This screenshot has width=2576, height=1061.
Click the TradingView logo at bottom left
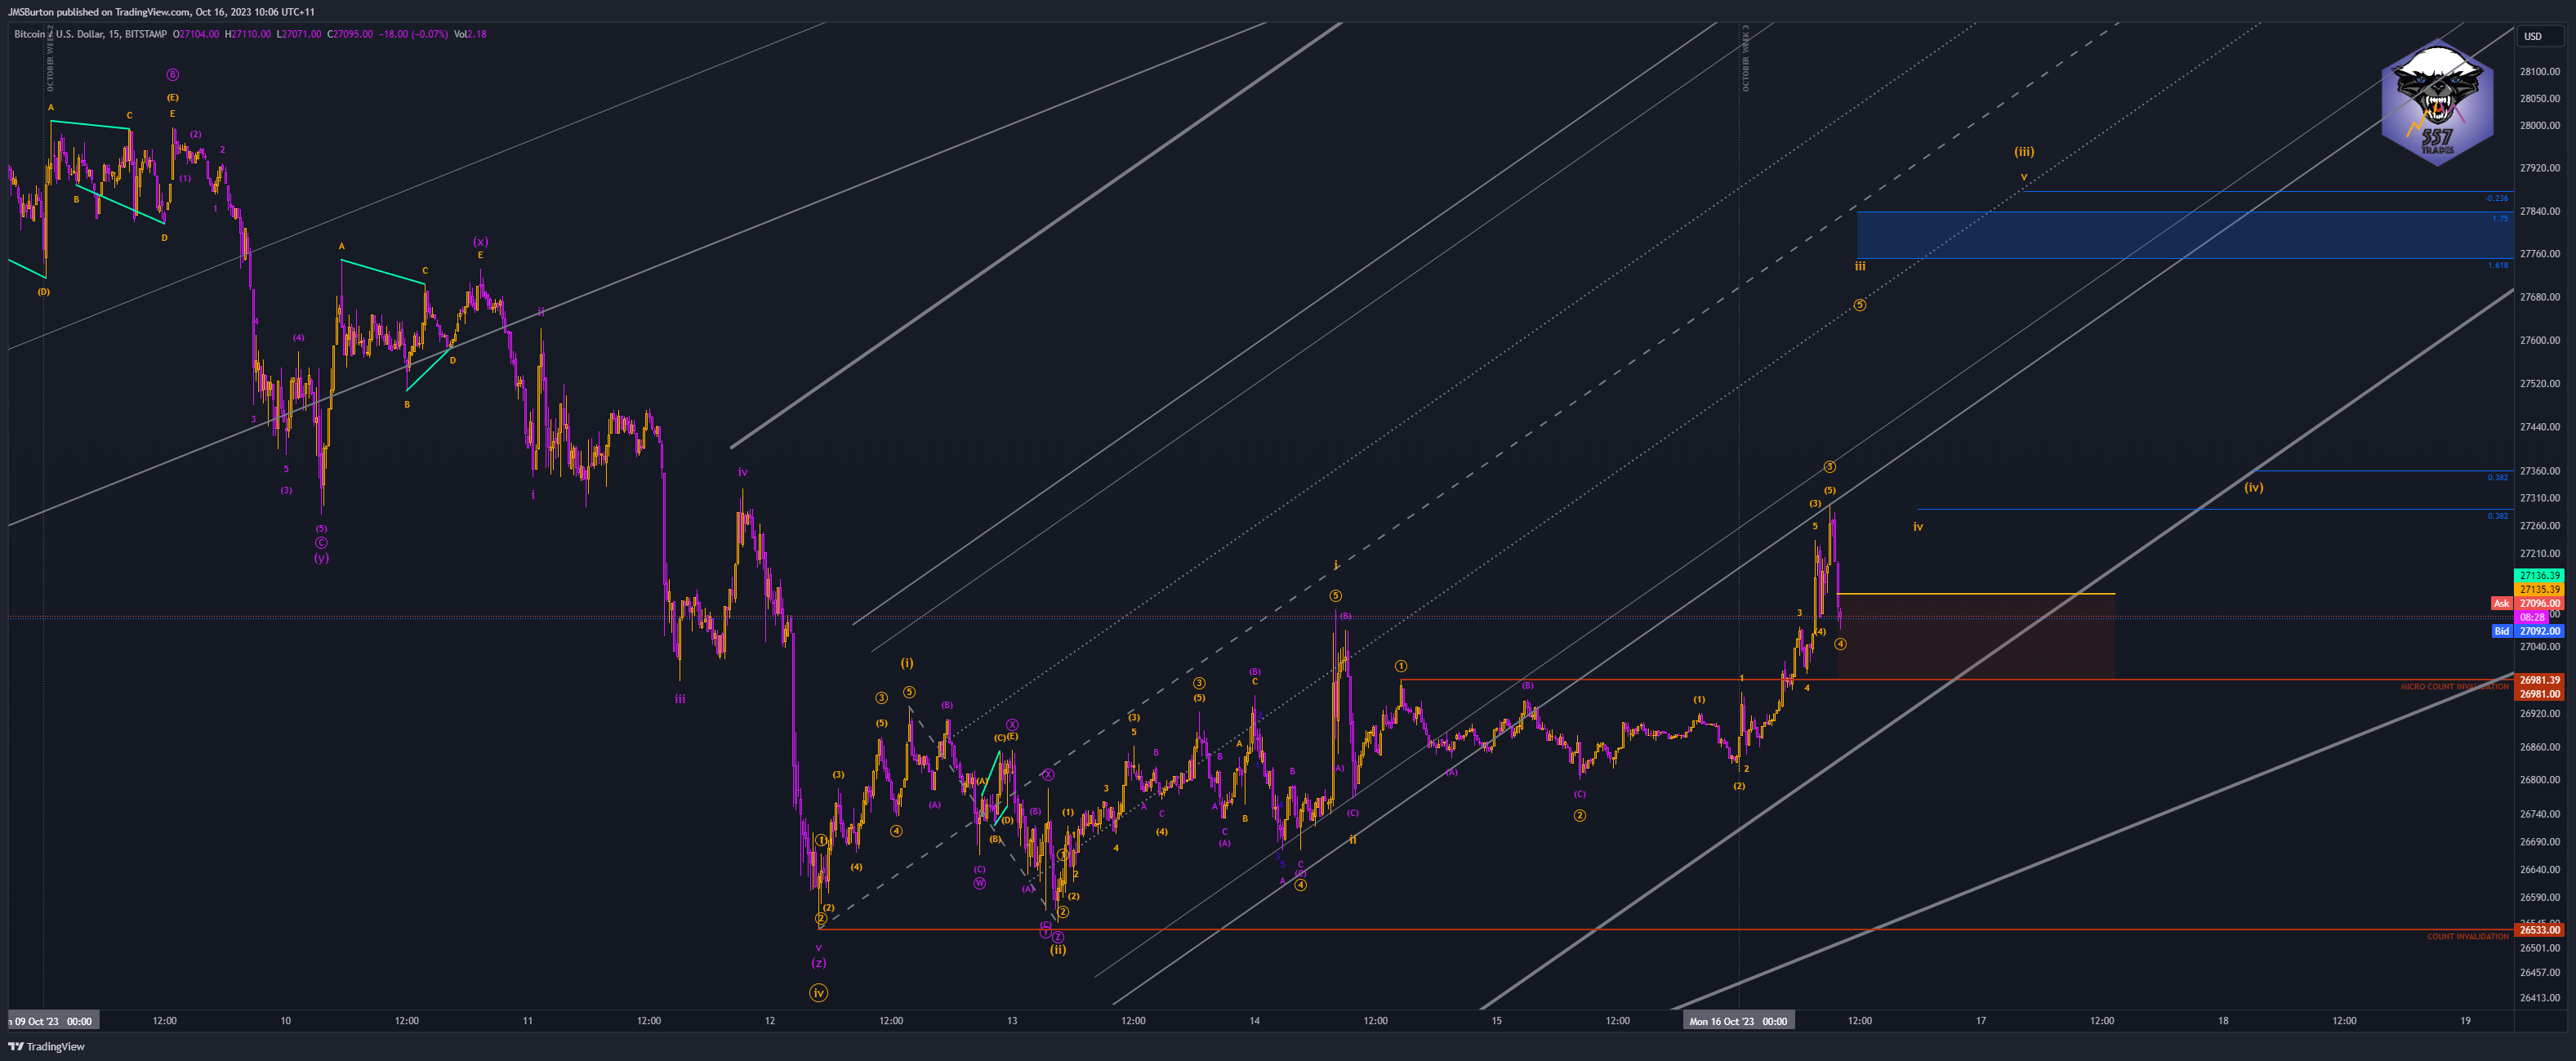coord(46,1046)
